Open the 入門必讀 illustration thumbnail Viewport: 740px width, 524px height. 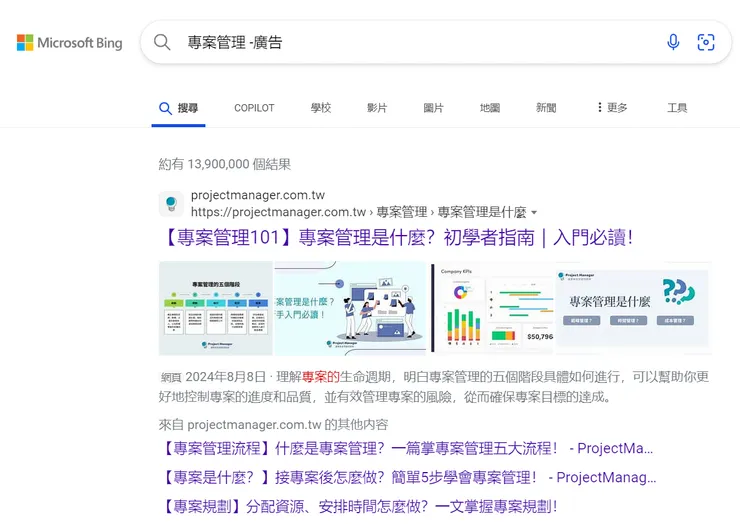350,308
